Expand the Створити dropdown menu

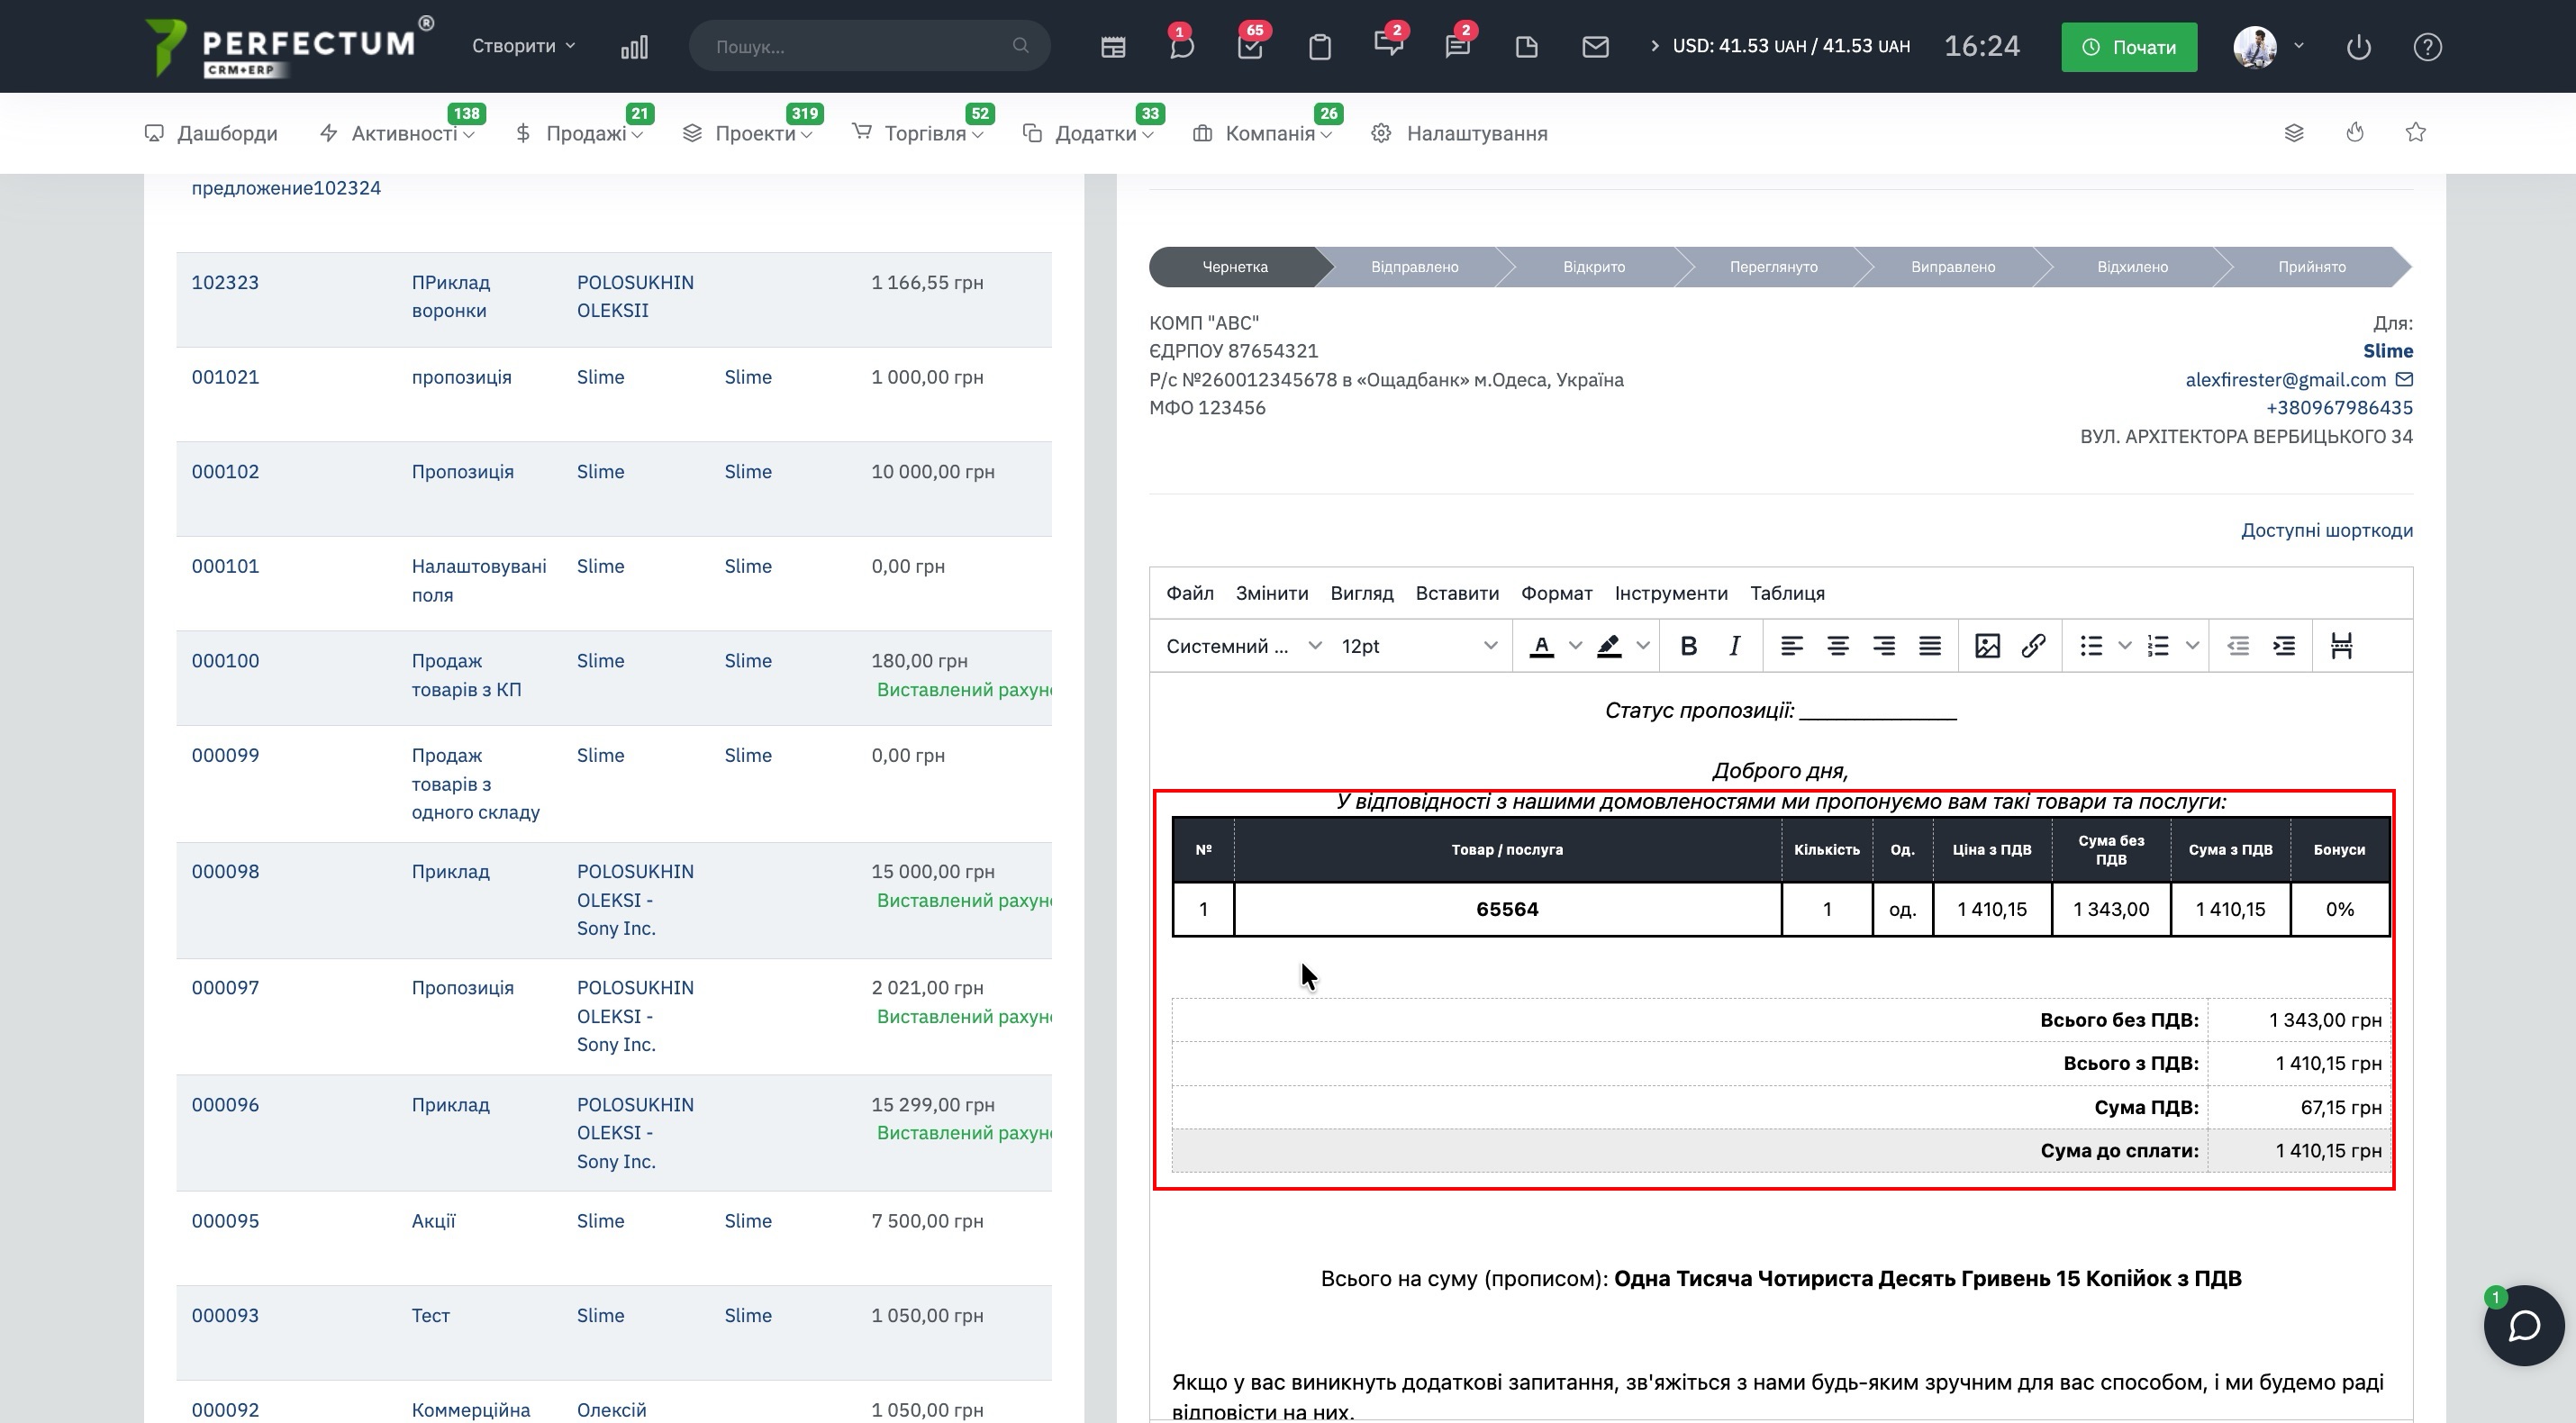[x=523, y=46]
